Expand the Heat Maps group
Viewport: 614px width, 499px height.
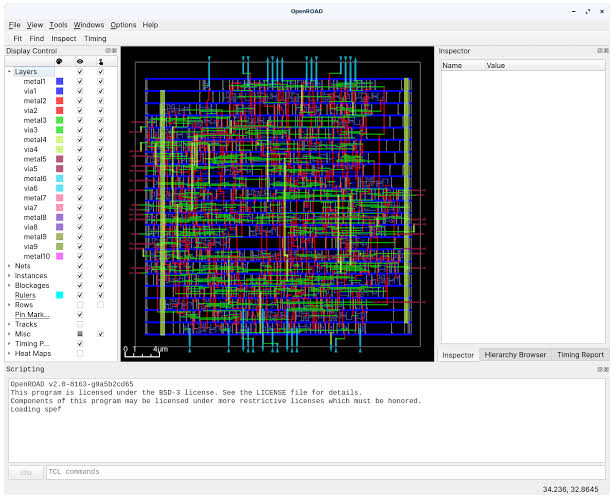coord(9,353)
